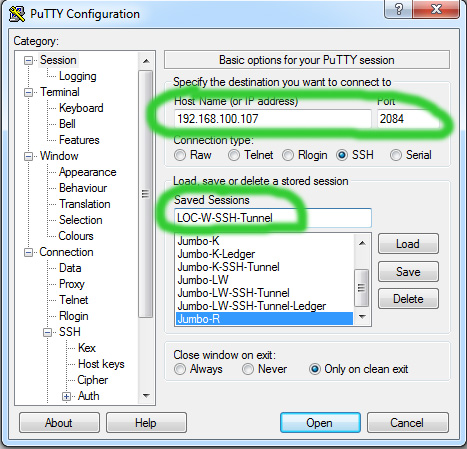Click the question mark help icon in title bar
467x449 pixels.
(x=399, y=9)
